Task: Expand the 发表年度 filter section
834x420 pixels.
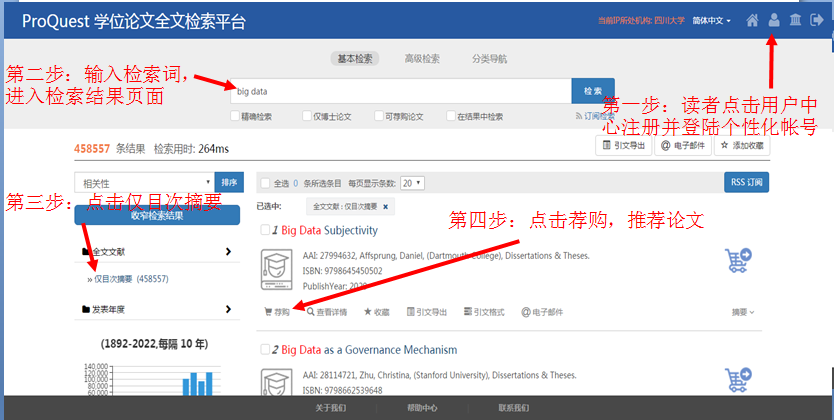Action: 157,309
